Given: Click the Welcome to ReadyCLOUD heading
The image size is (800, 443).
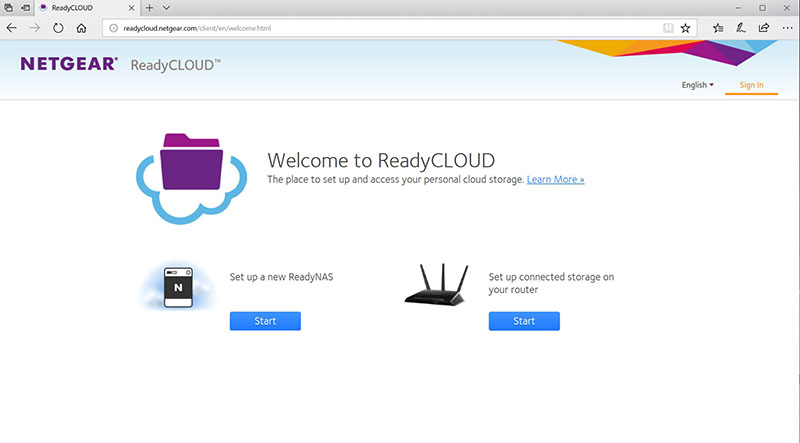Looking at the screenshot, I should pos(381,160).
